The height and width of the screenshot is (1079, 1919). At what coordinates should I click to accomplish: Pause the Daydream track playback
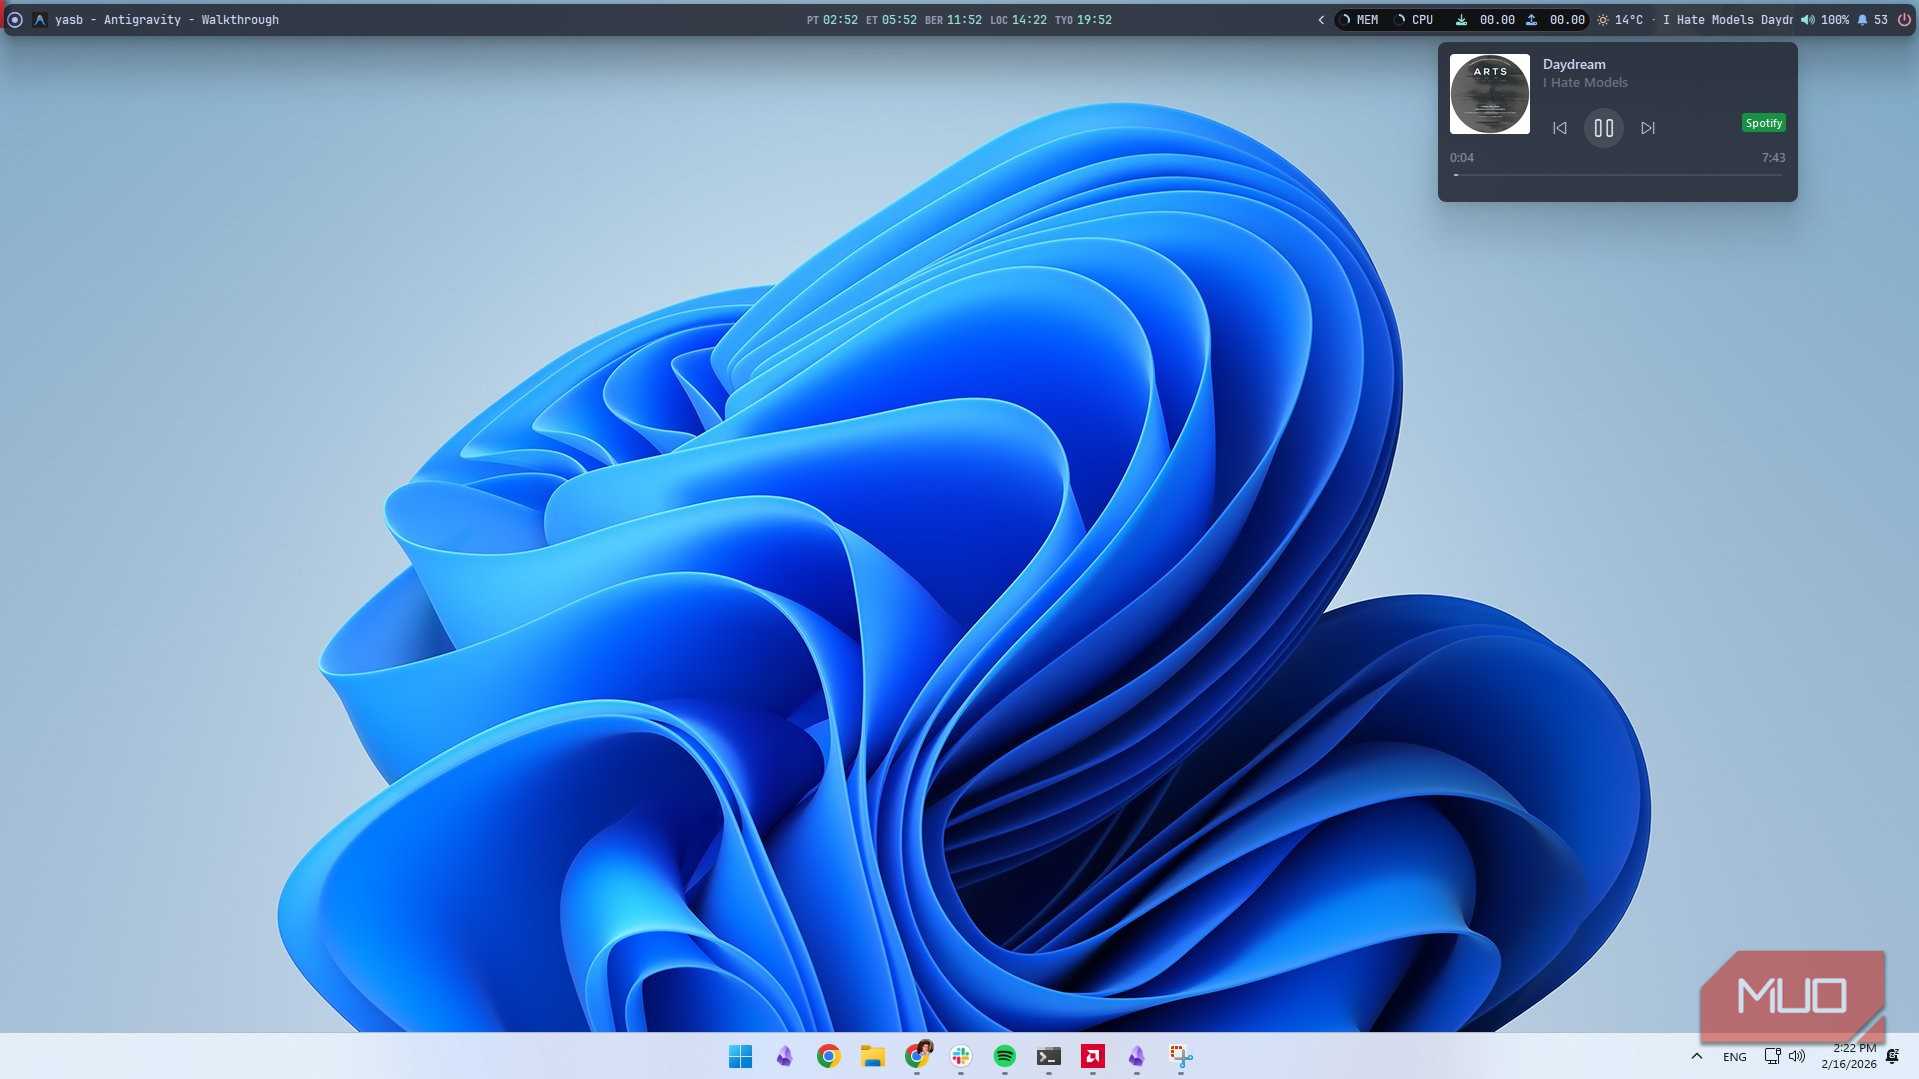(1603, 128)
